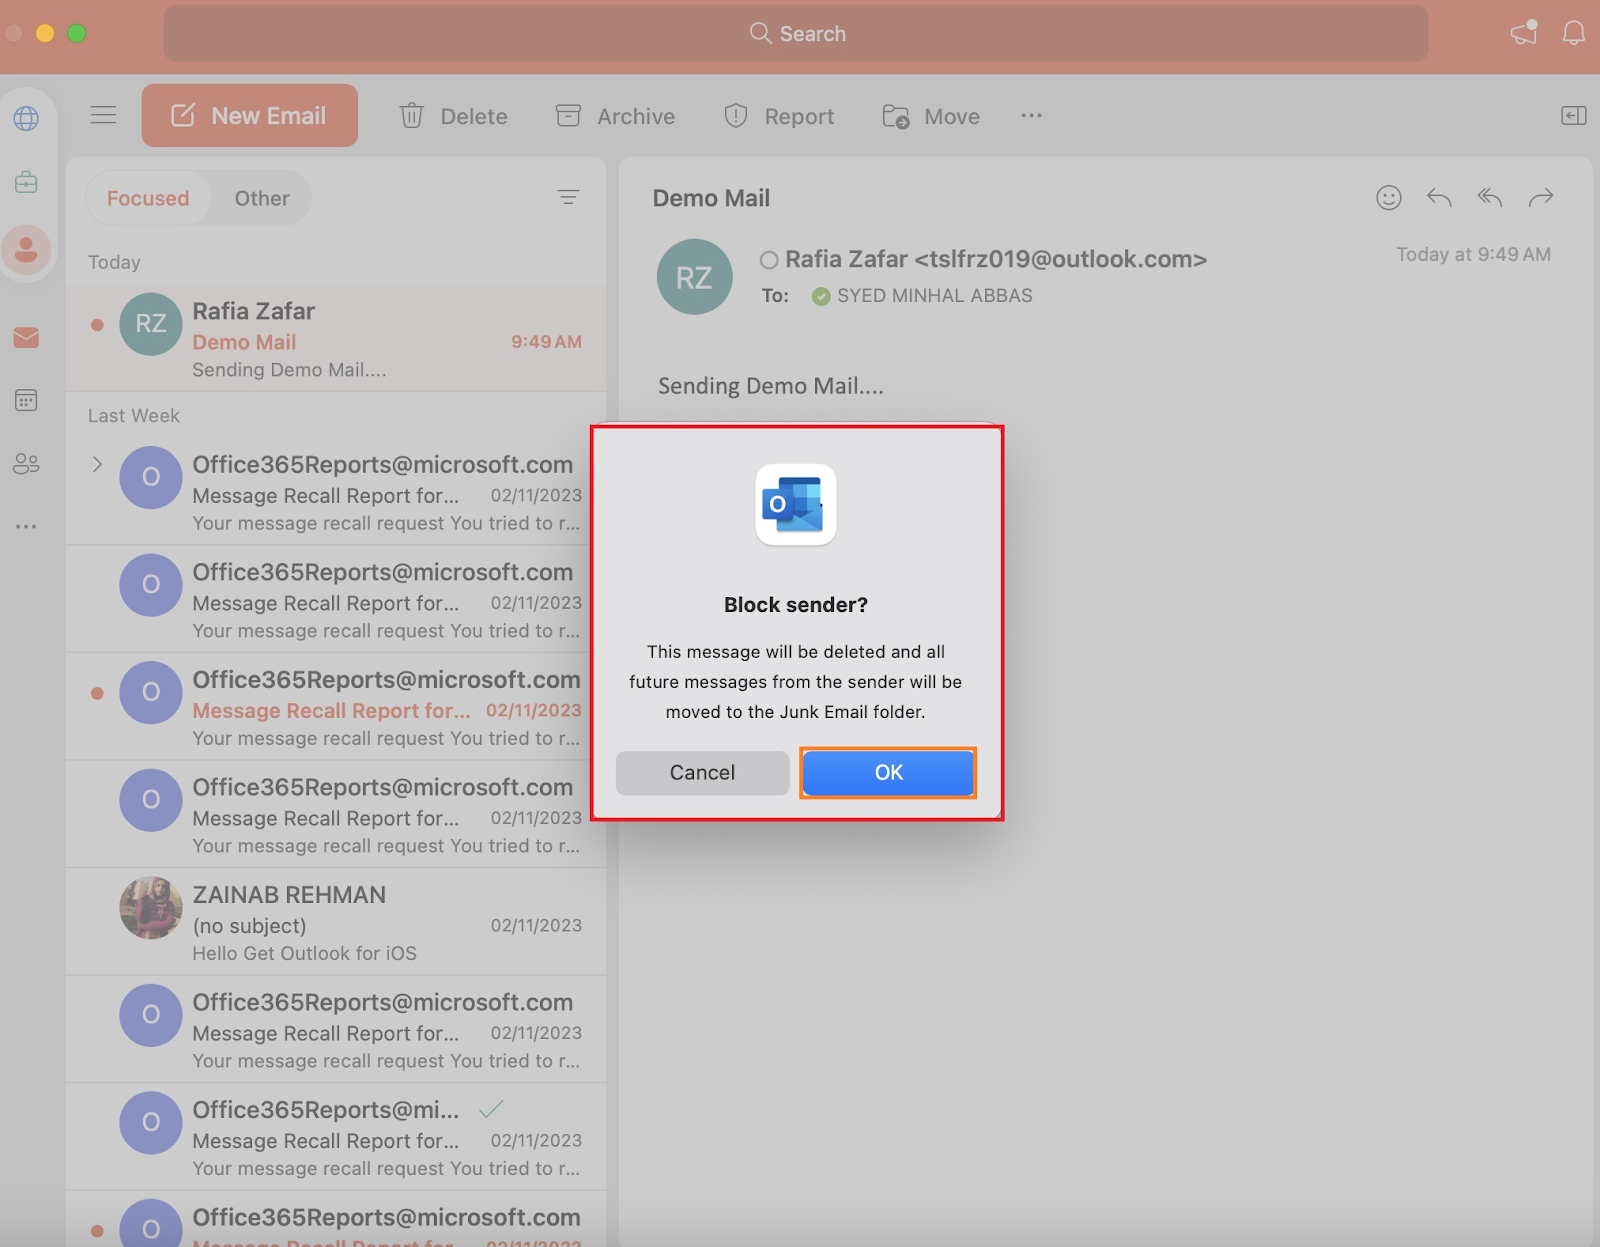This screenshot has width=1600, height=1247.
Task: Delete the selected message
Action: coord(454,116)
